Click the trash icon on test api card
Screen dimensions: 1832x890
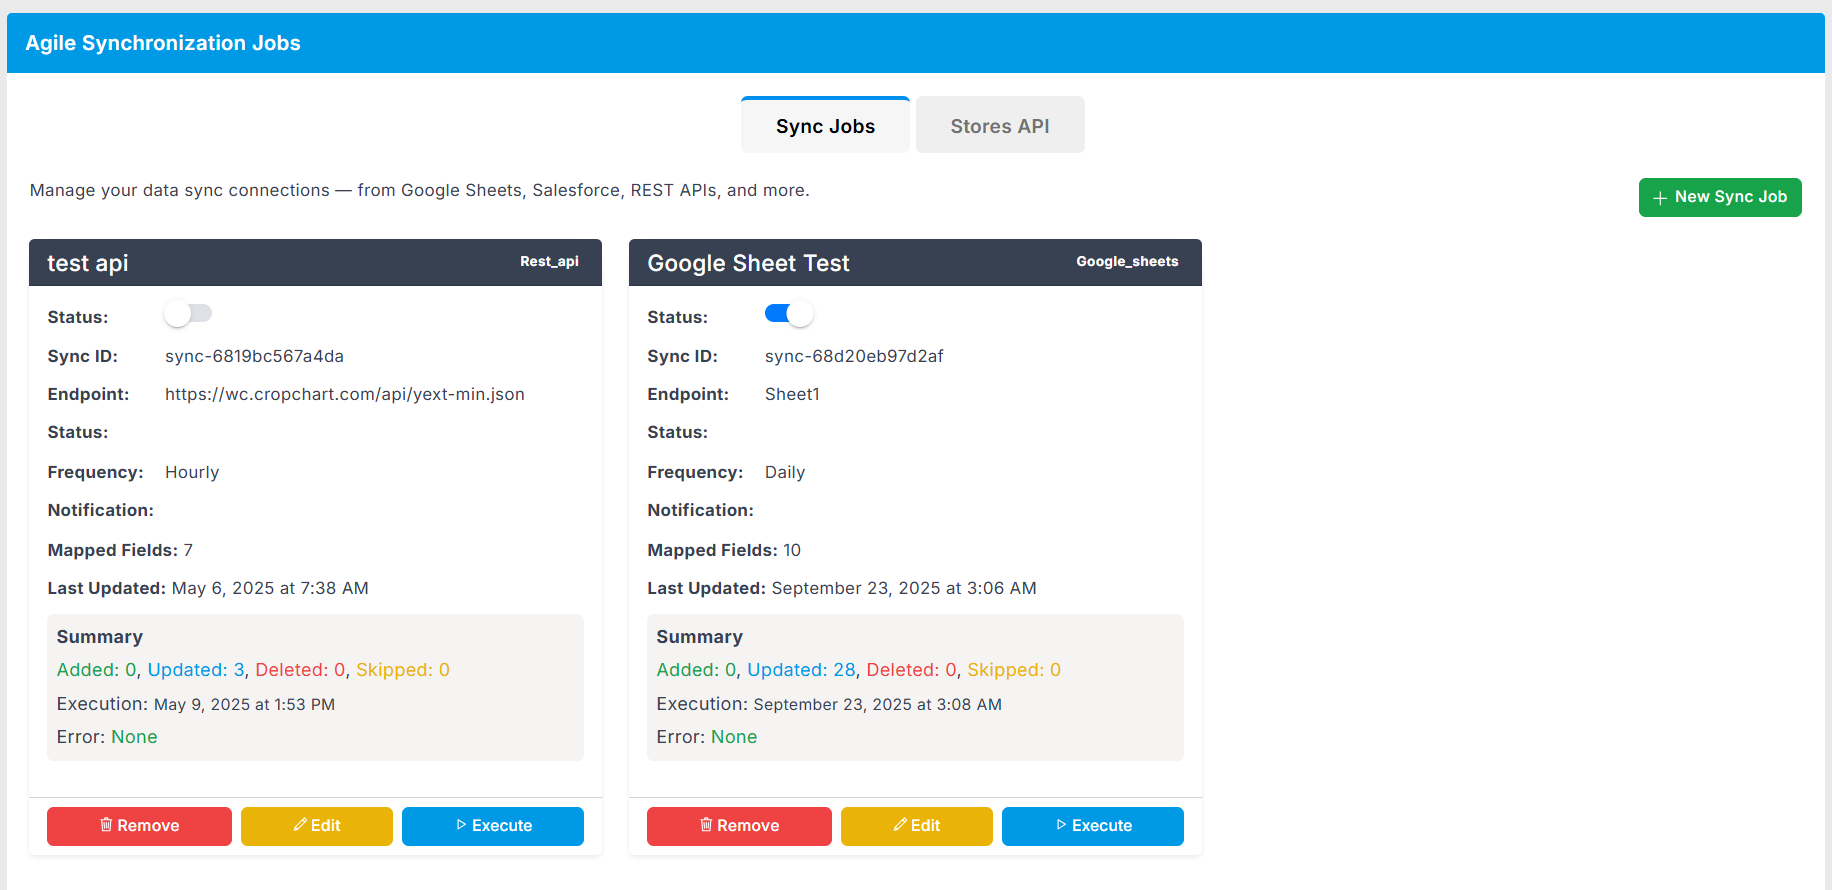pos(106,825)
